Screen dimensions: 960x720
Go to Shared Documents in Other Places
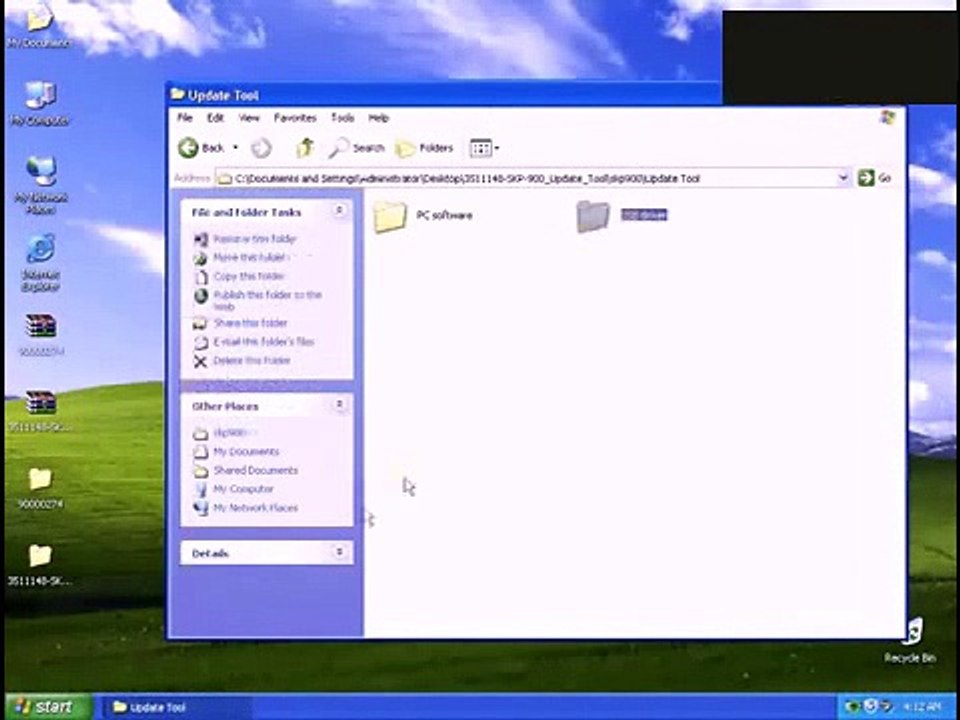point(246,470)
